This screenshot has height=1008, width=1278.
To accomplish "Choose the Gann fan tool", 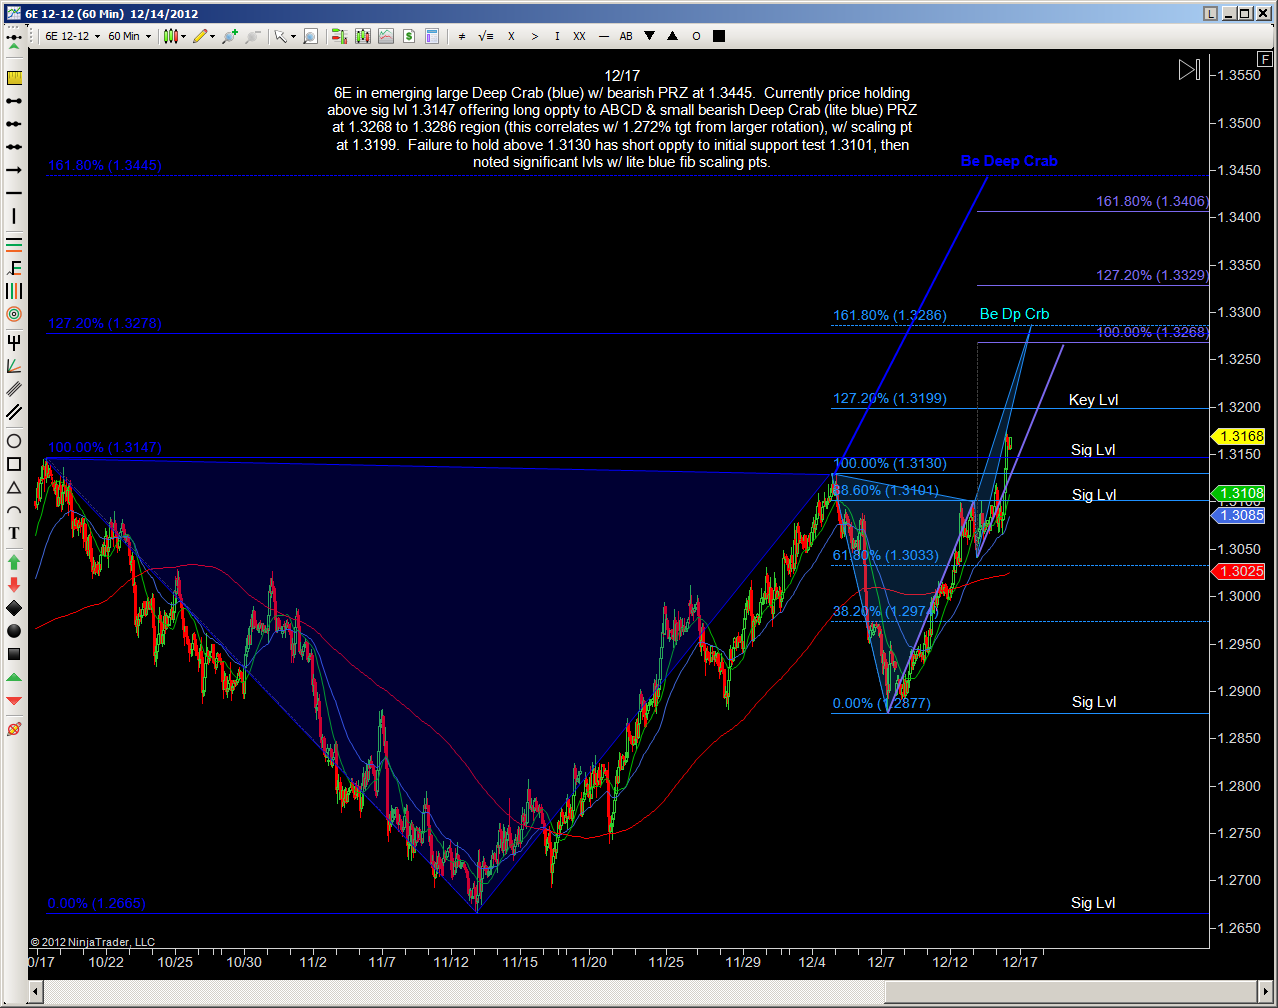I will [14, 366].
